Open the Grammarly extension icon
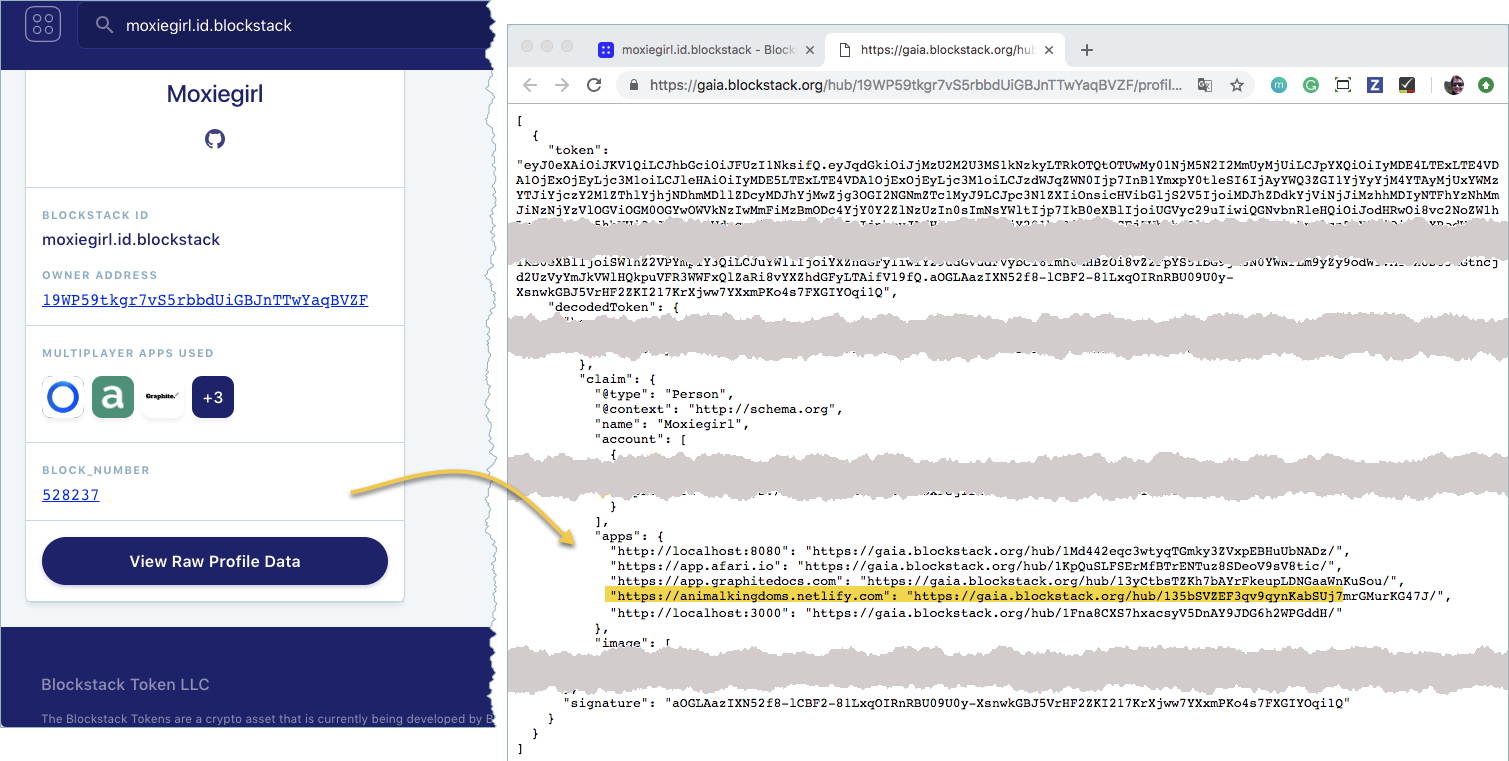 pos(1310,86)
